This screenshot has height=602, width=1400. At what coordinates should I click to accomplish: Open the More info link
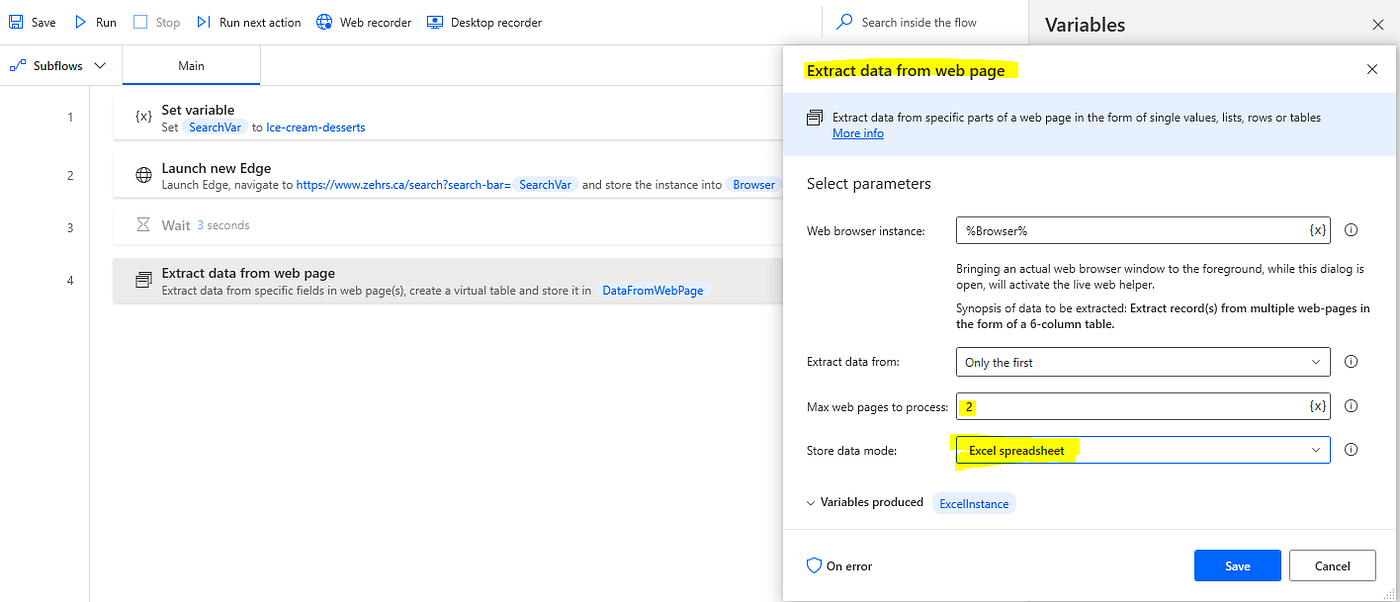coord(858,132)
